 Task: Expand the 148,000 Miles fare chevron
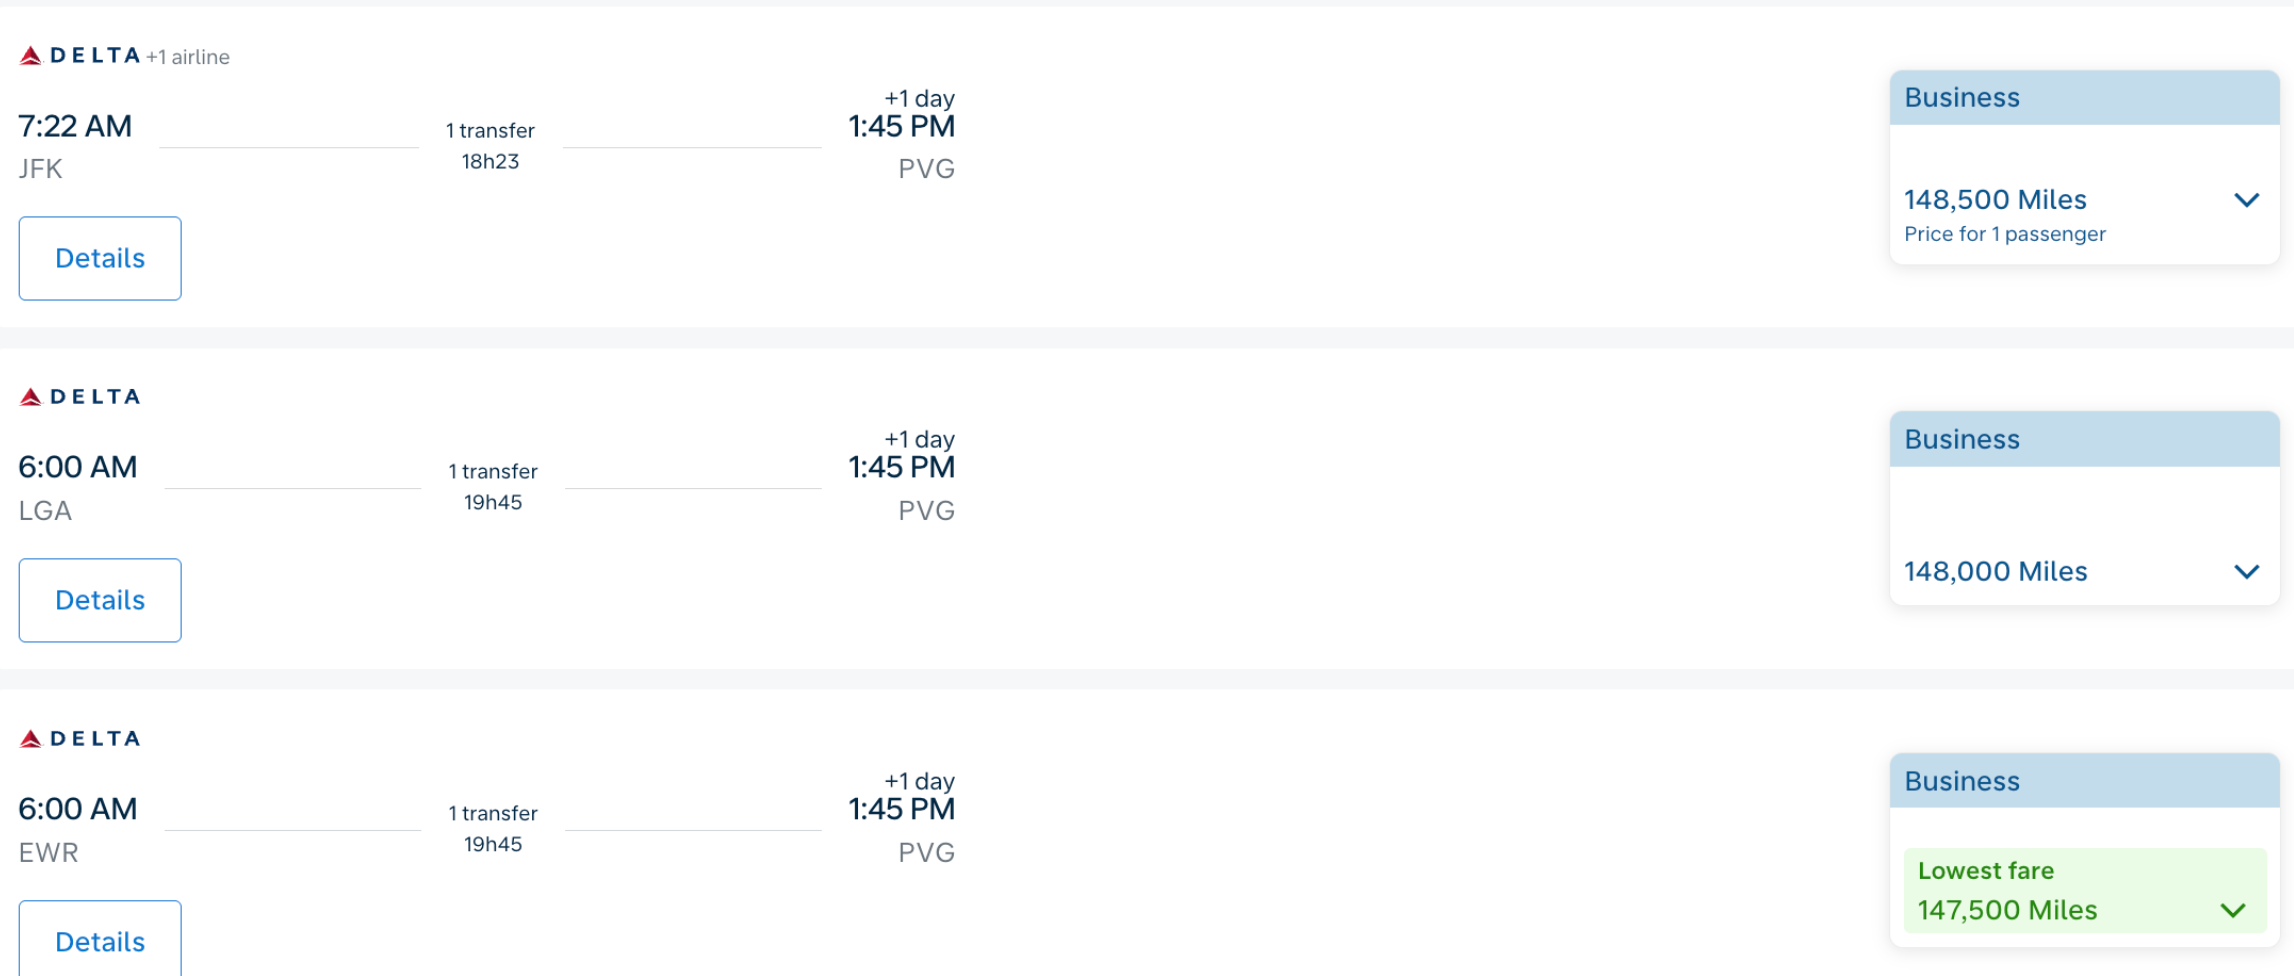2246,572
